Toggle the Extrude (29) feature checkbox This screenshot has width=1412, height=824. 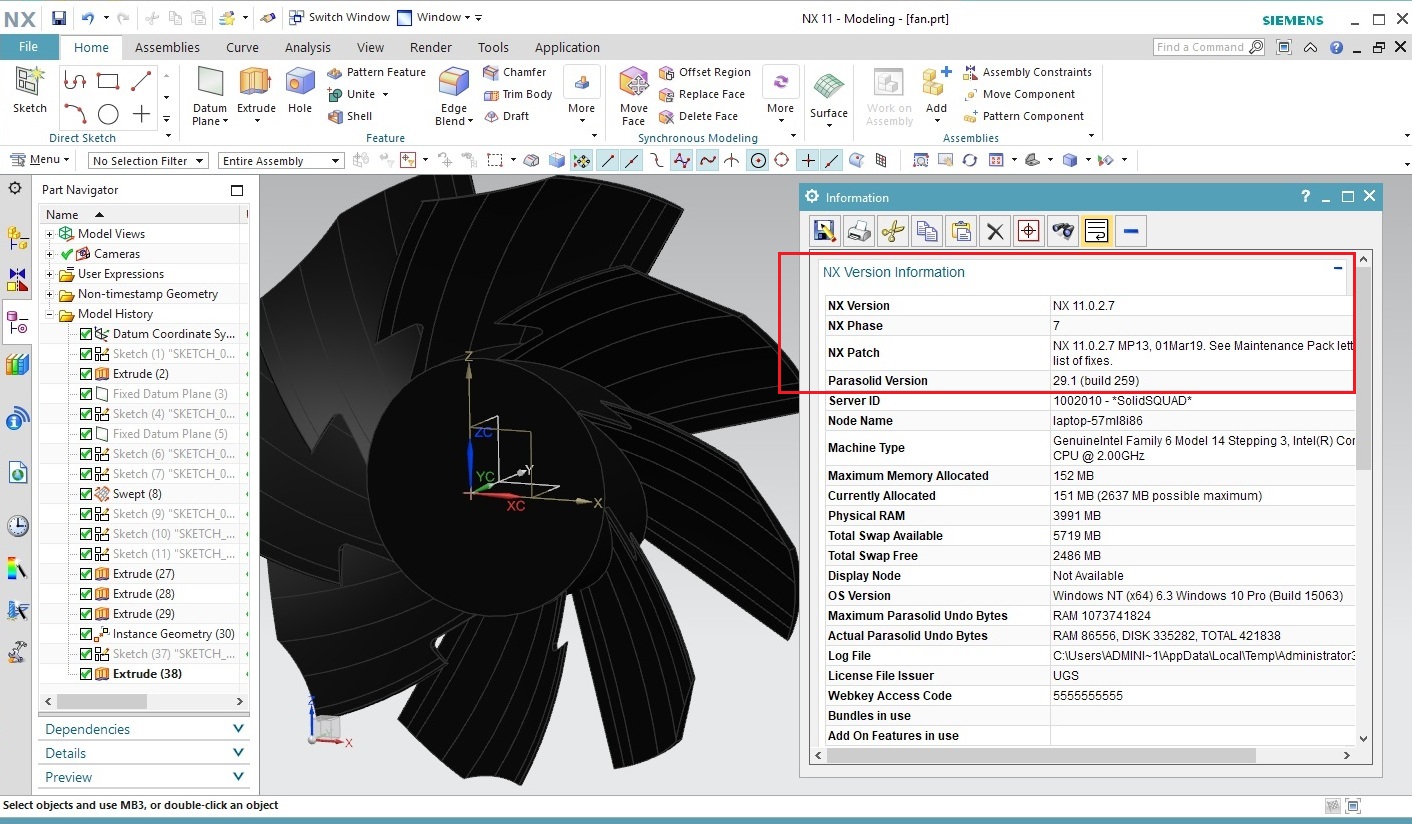[86, 614]
